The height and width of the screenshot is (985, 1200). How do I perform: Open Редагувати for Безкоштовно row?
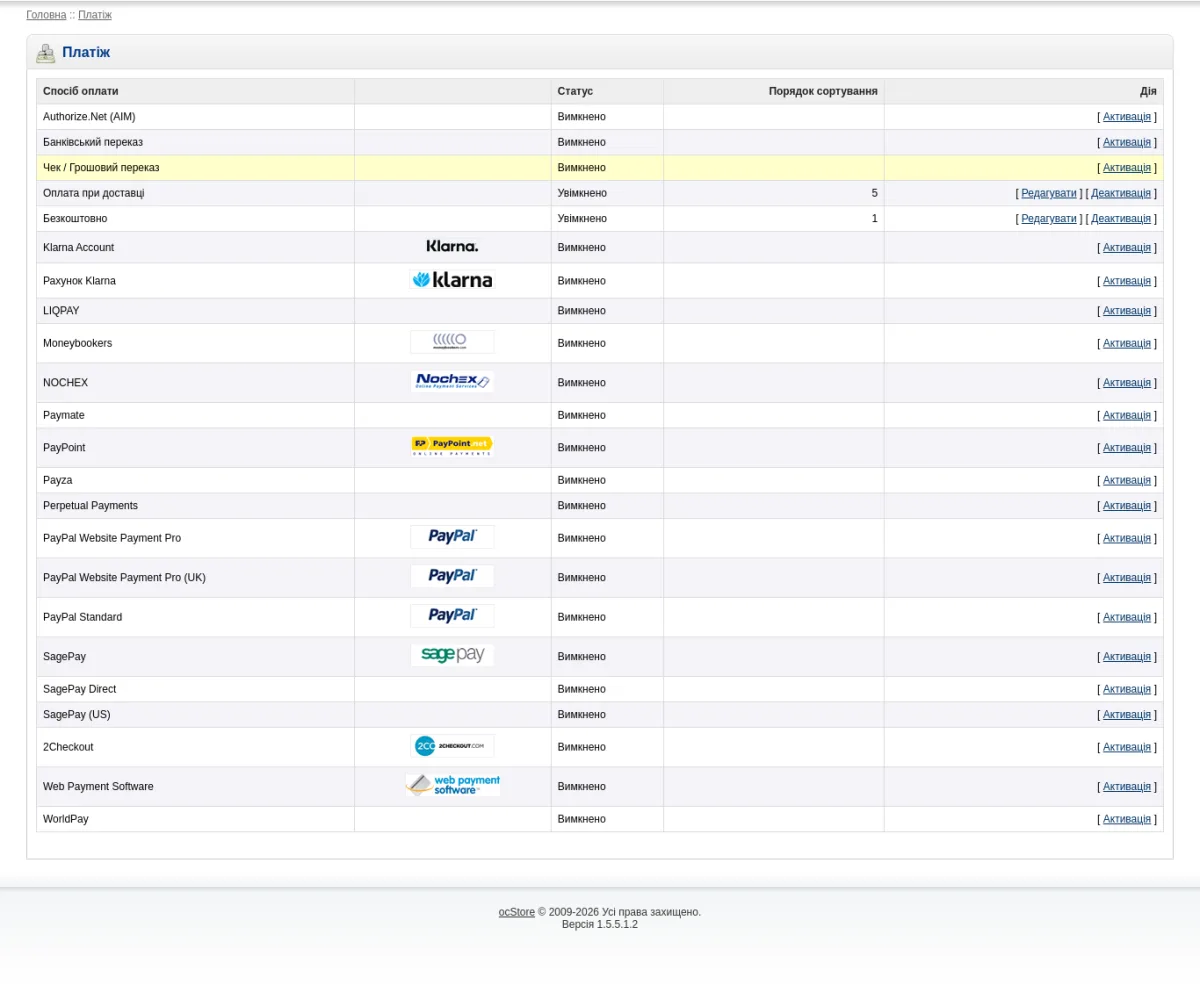[1049, 218]
